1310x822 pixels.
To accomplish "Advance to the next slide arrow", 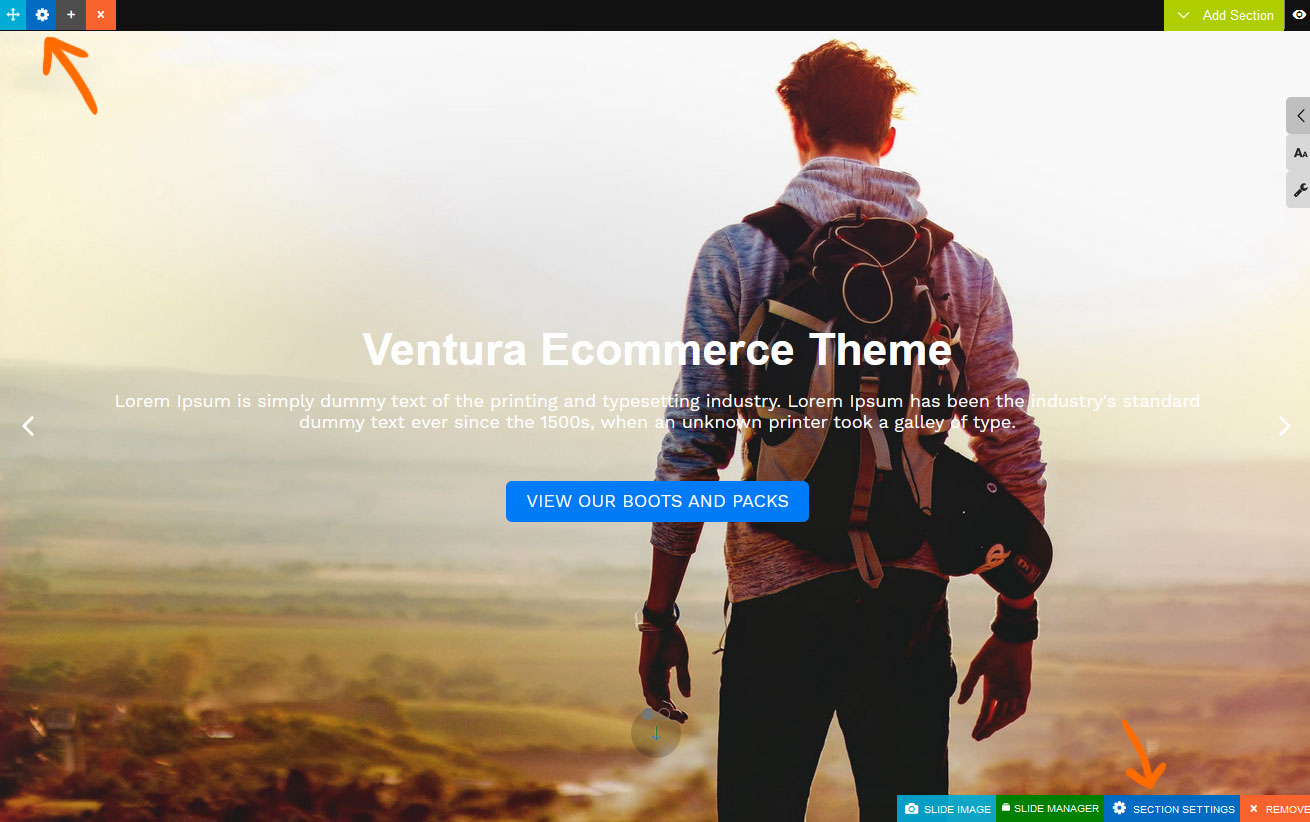I will point(1284,426).
